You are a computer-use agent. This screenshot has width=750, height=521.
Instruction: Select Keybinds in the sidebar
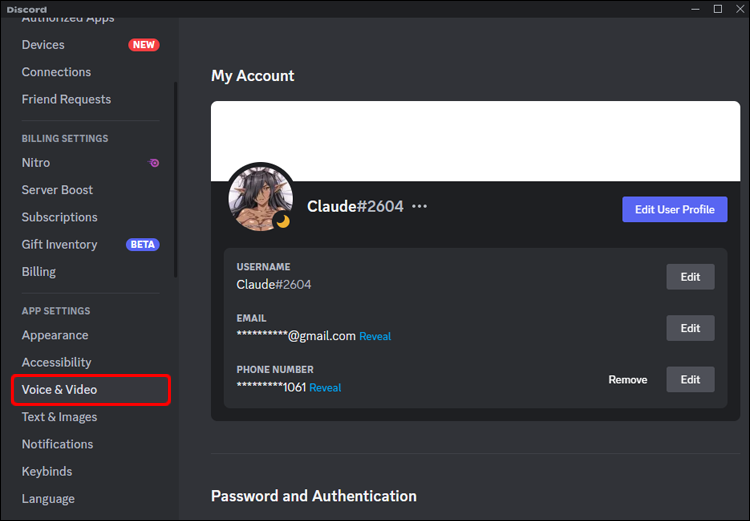[47, 471]
